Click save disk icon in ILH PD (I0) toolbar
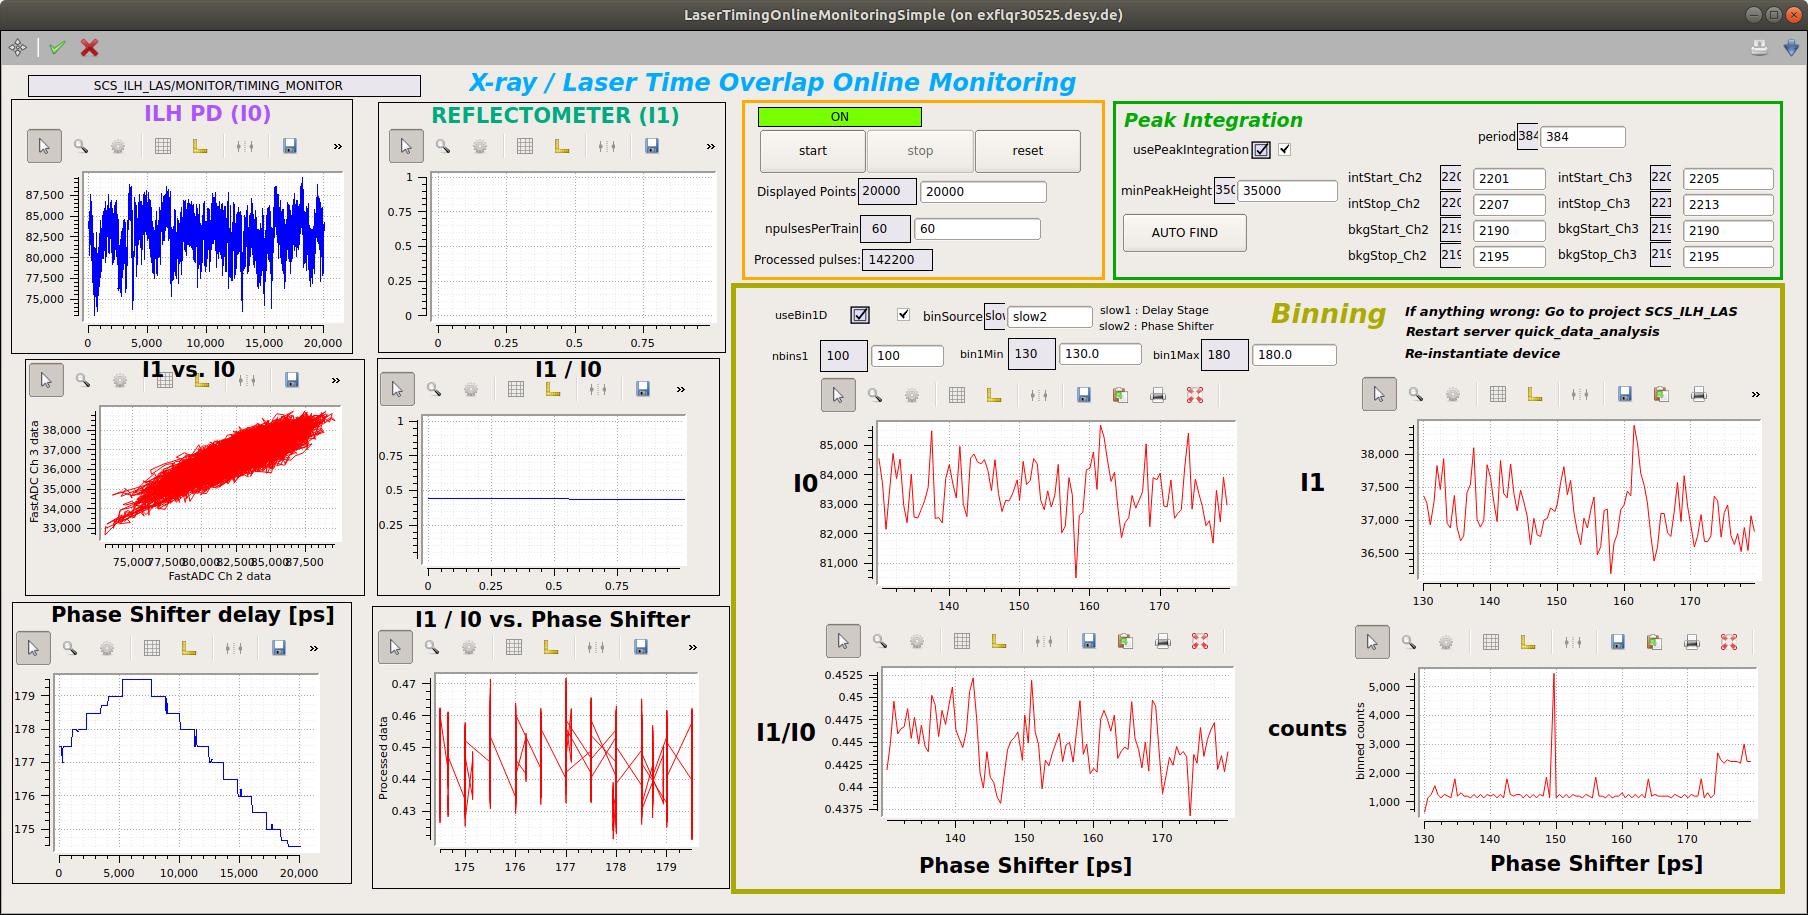 290,146
